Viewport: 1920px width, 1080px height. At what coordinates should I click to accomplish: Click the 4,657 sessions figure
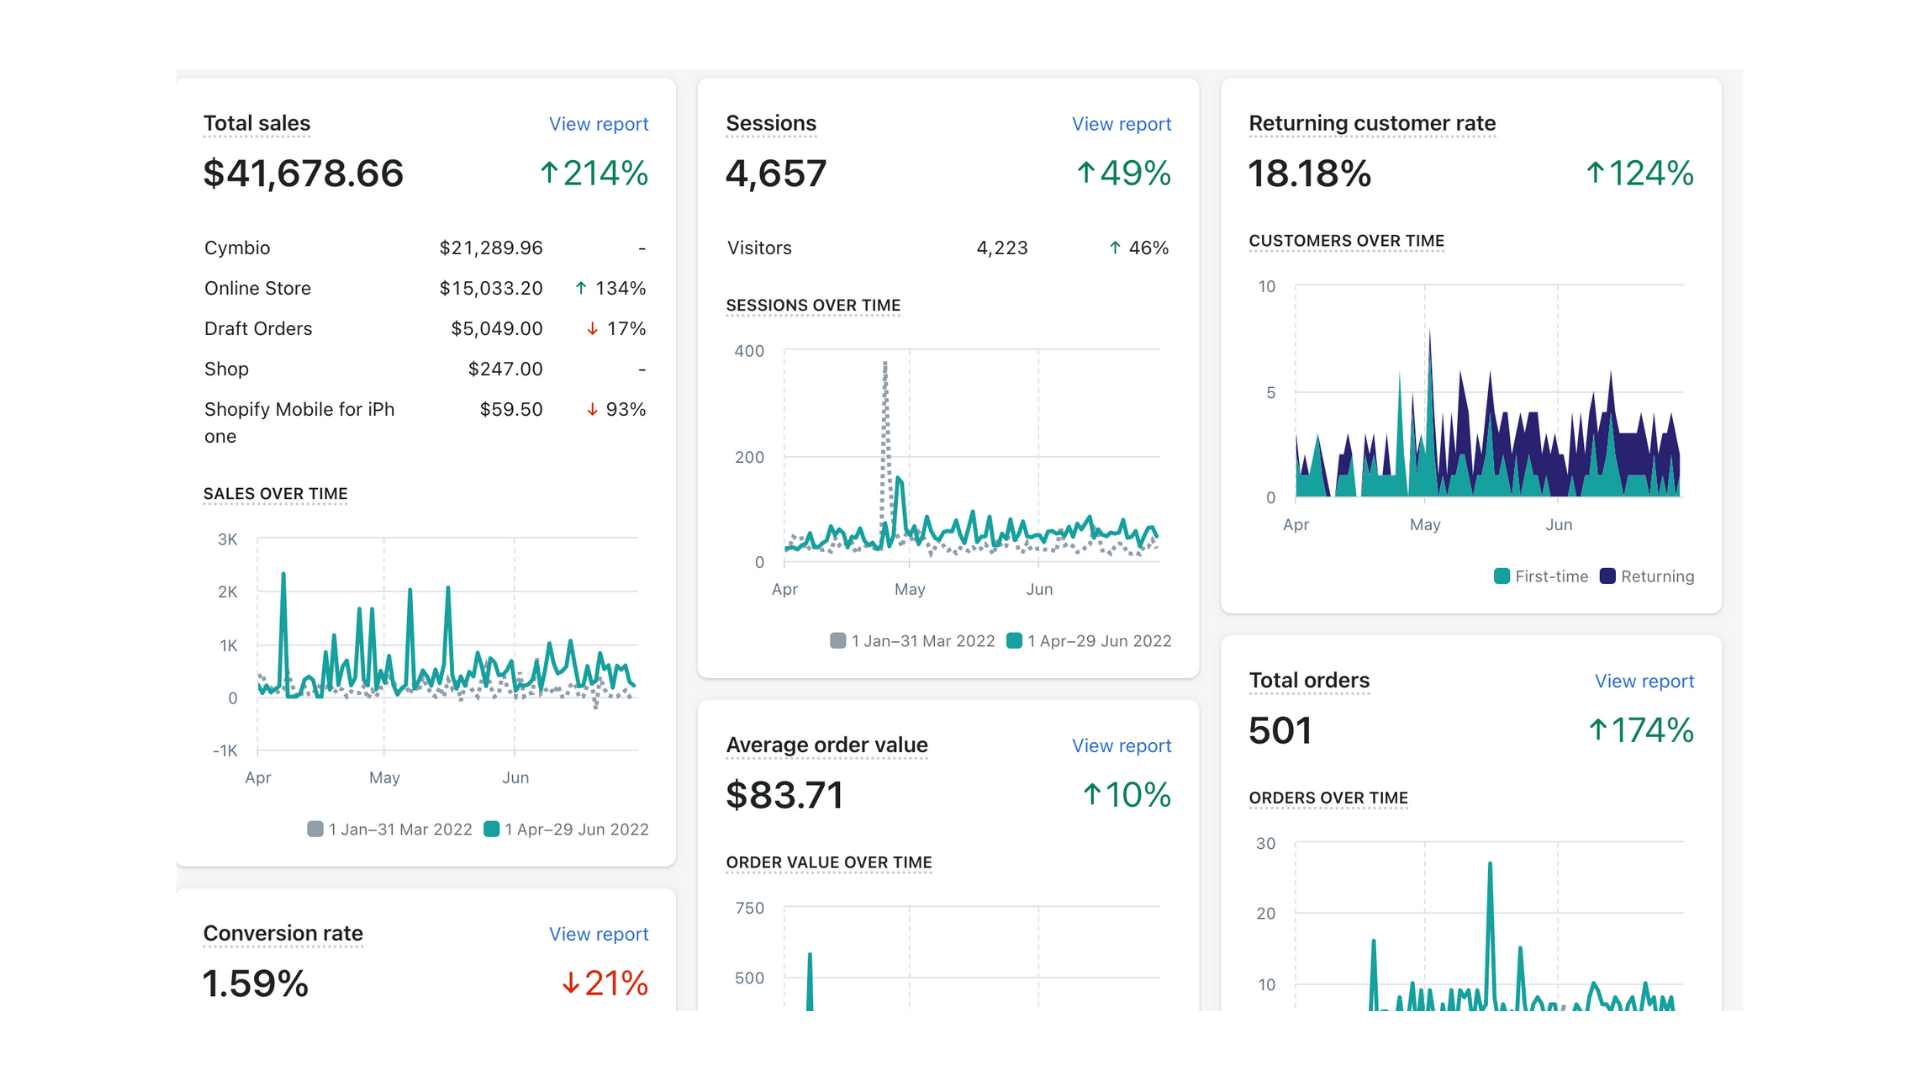pyautogui.click(x=776, y=174)
